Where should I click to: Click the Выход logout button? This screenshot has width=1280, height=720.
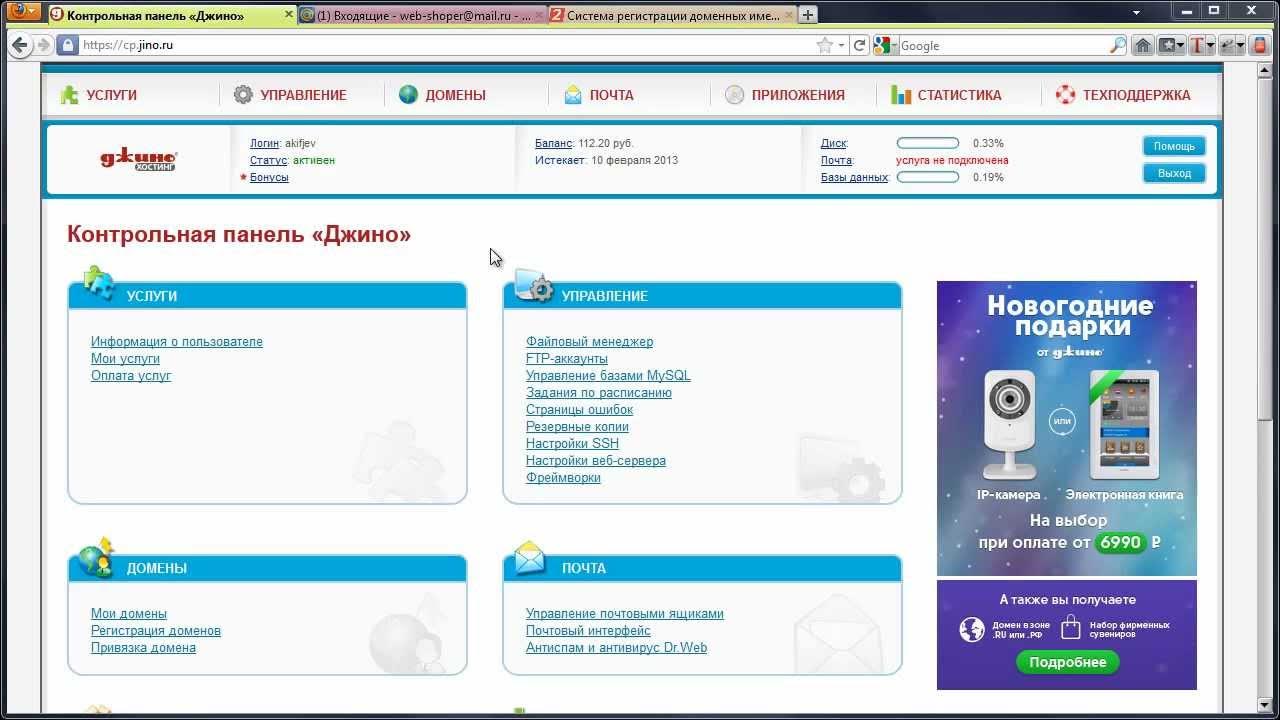[x=1174, y=173]
